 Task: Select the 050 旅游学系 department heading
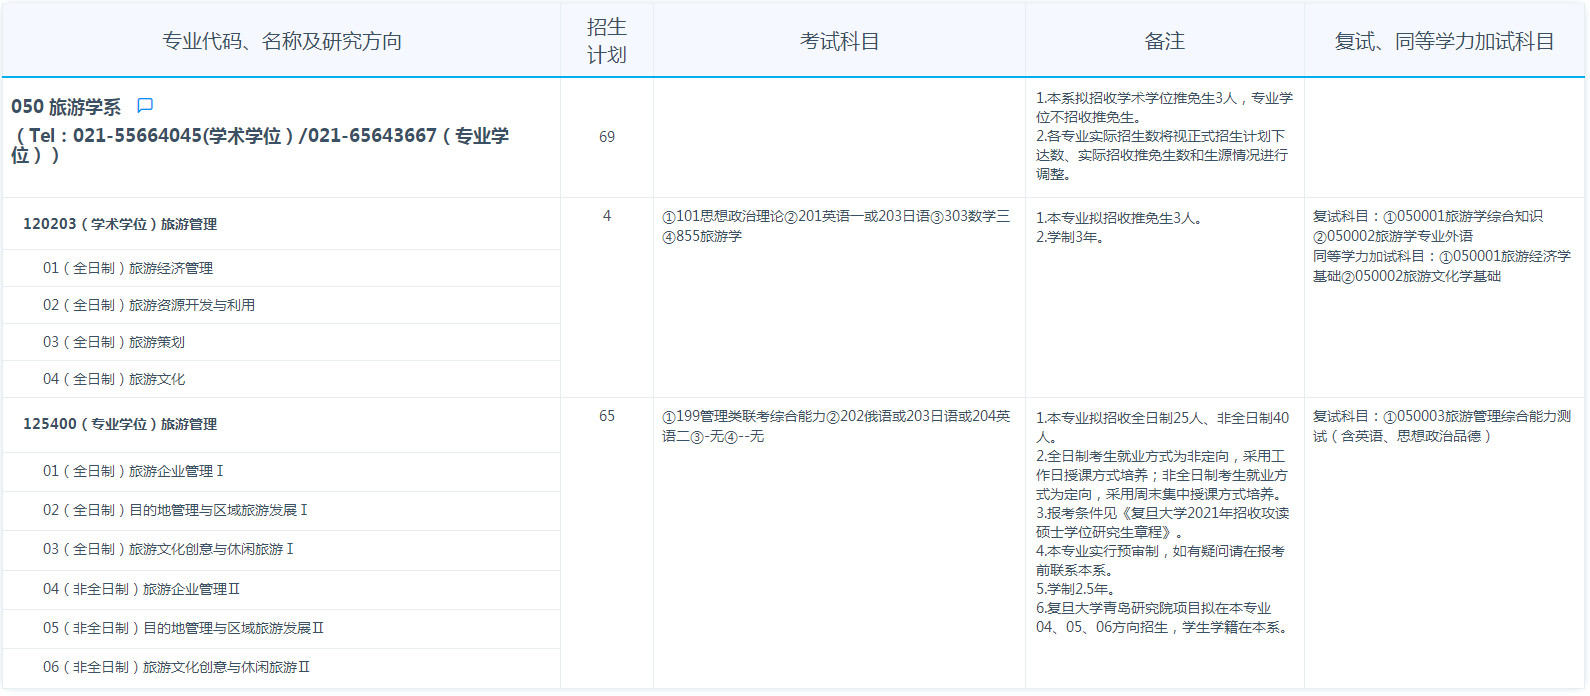pyautogui.click(x=66, y=107)
